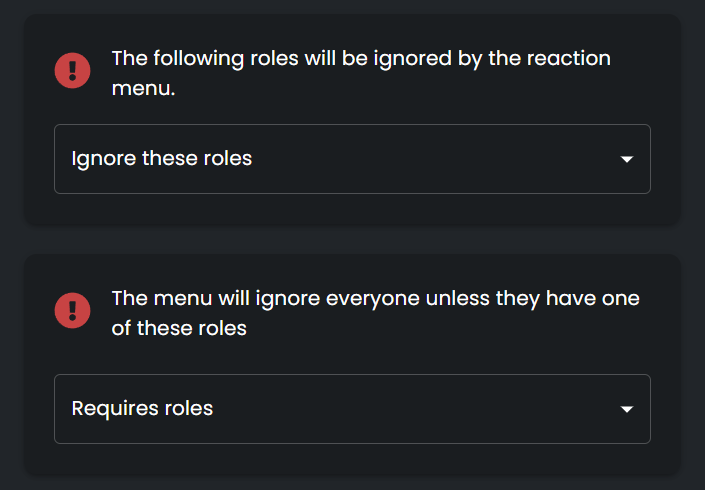Select the text "The following roles will be ignored"
Image resolution: width=705 pixels, height=490 pixels.
(x=281, y=59)
